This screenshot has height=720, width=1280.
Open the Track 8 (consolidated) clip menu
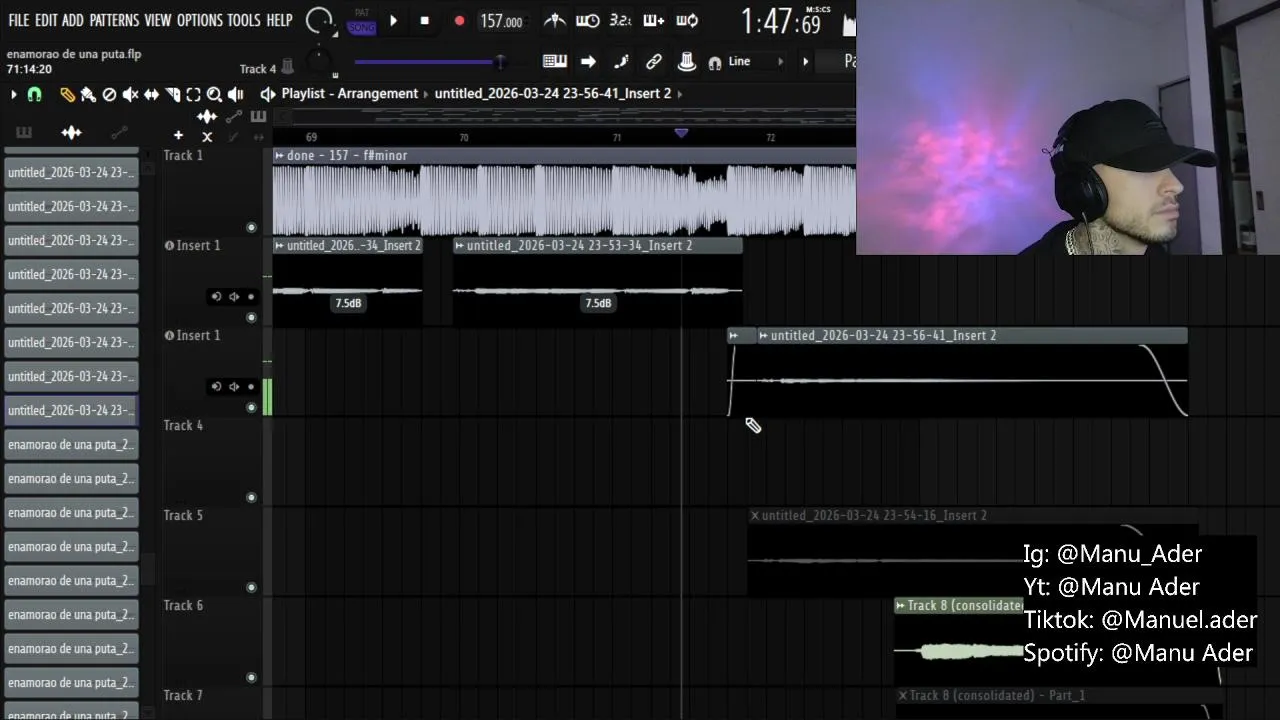click(x=900, y=605)
